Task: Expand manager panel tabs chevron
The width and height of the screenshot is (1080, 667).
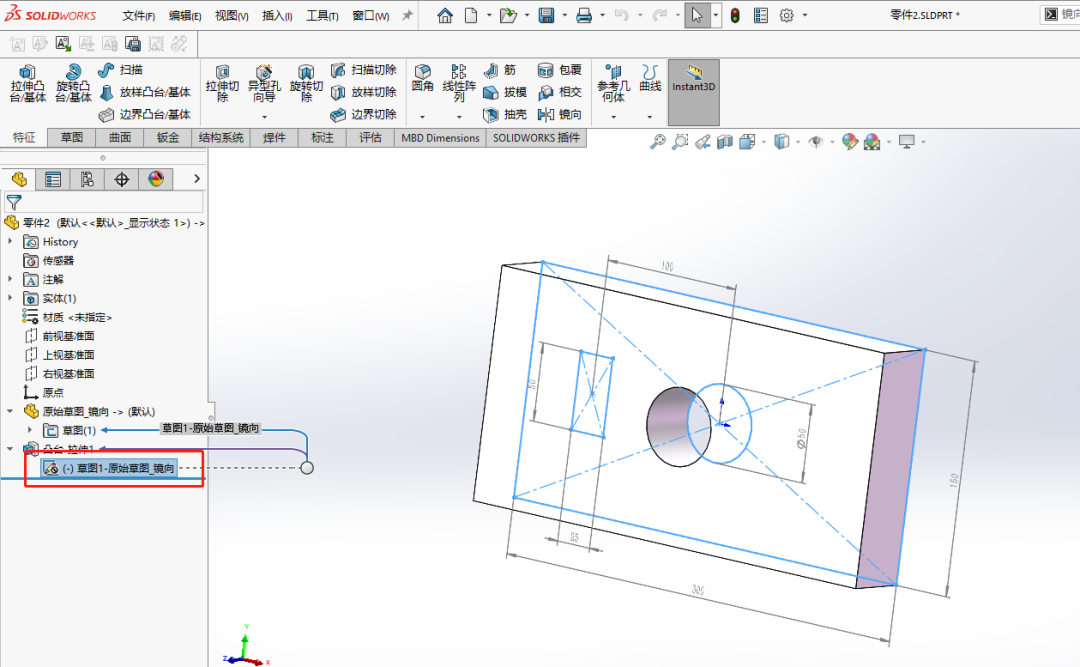Action: point(197,179)
